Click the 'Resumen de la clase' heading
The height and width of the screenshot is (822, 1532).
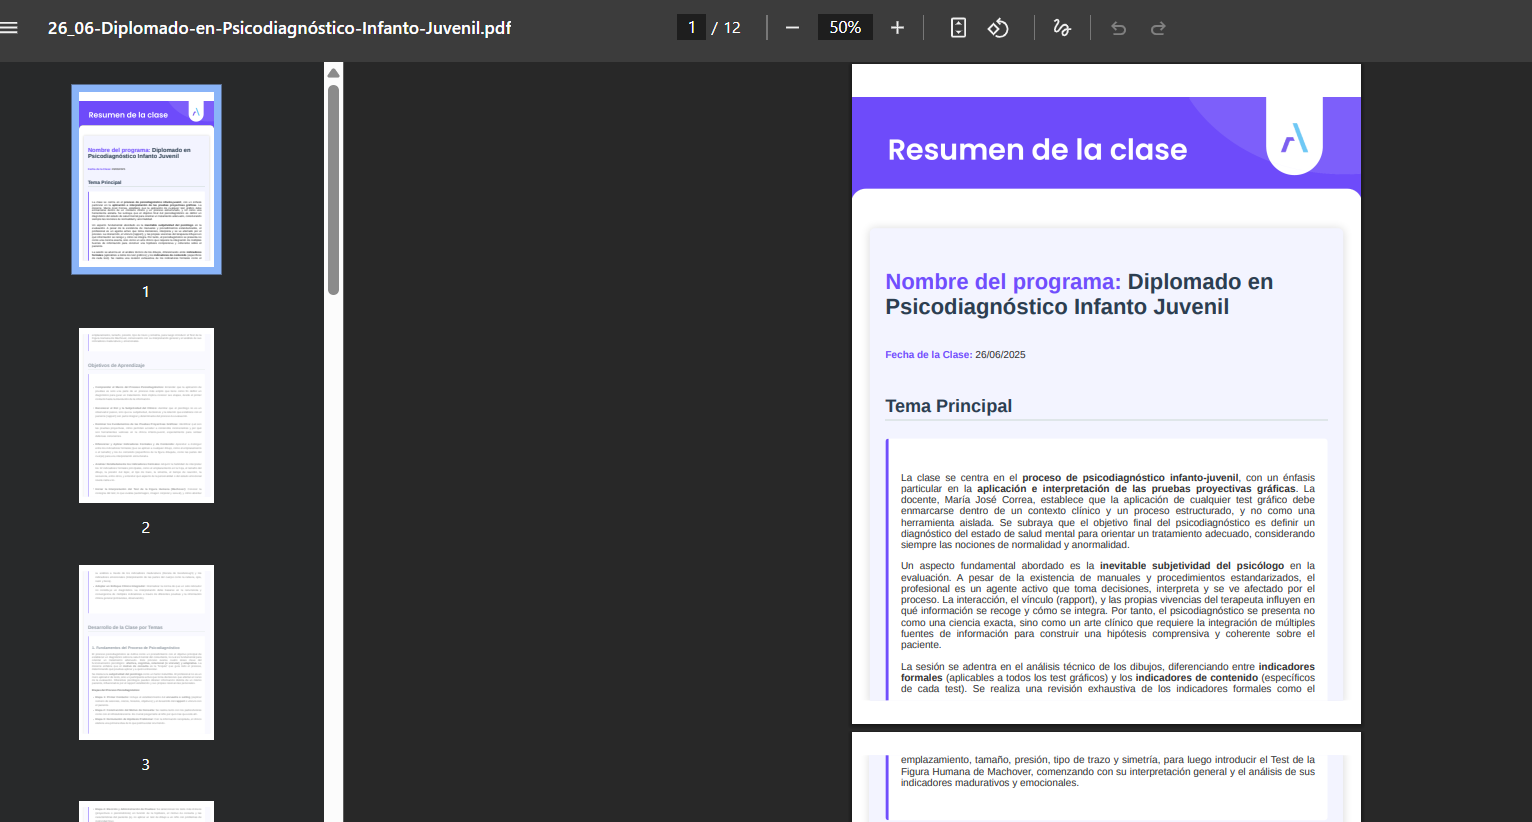point(1037,150)
